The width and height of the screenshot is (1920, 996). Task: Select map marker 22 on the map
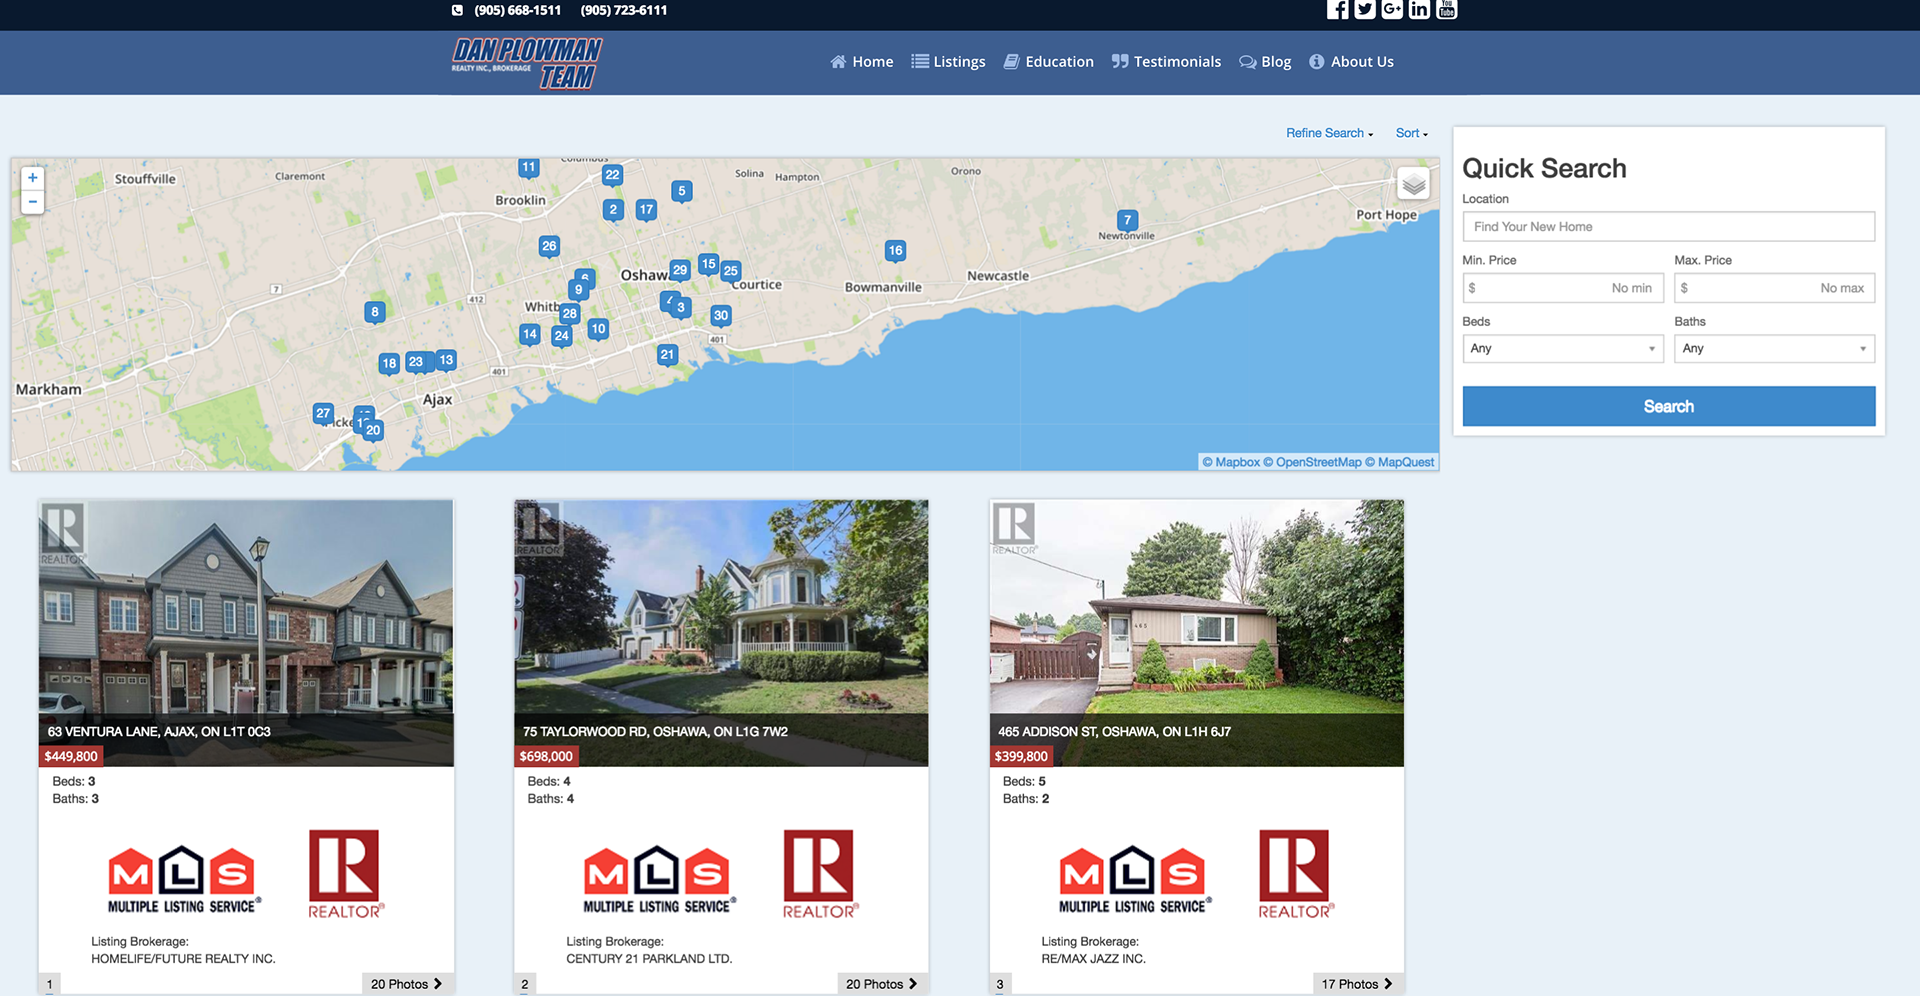click(612, 175)
